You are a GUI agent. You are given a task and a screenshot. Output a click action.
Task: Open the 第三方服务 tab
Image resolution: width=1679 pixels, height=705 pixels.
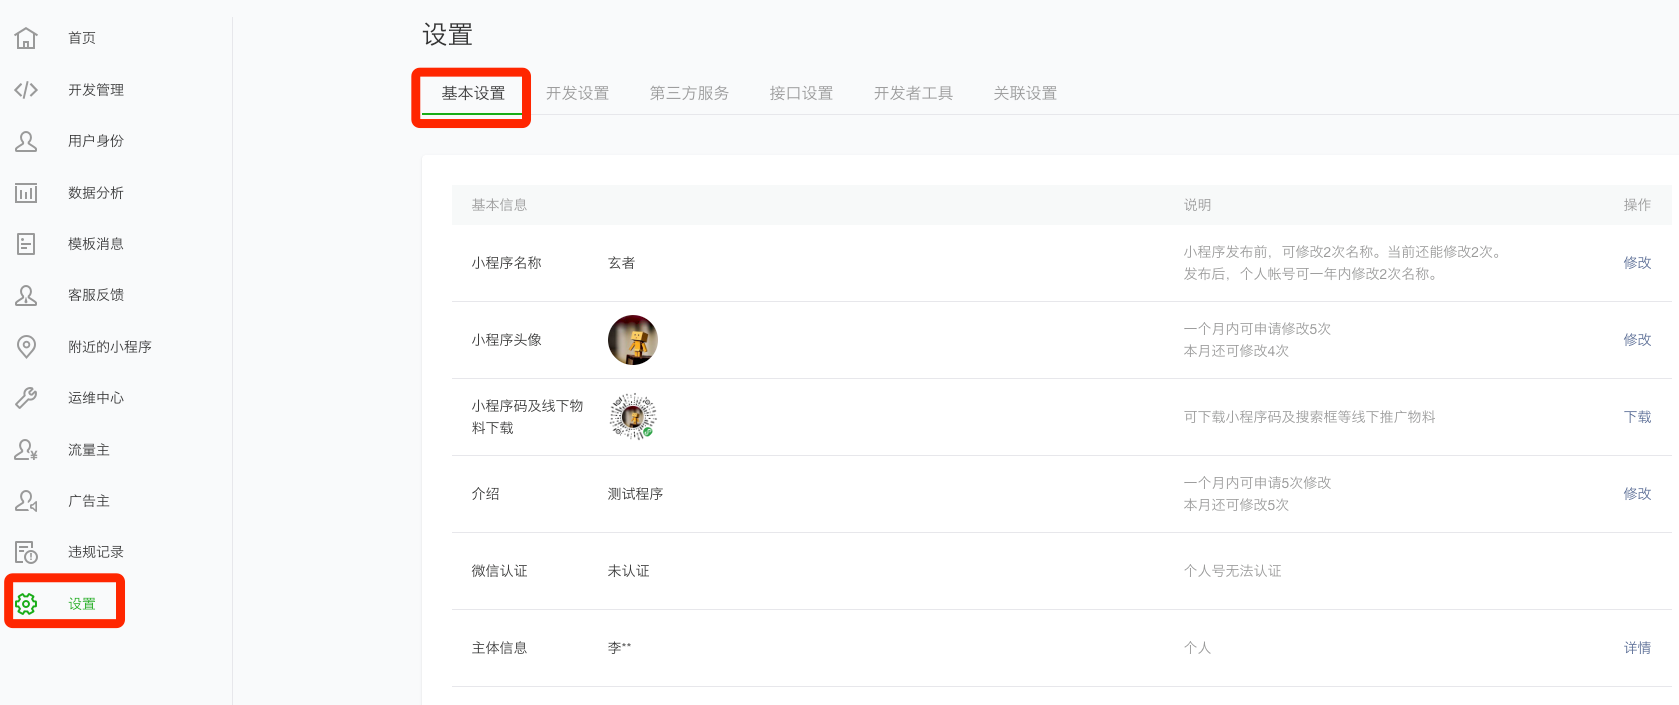[x=689, y=93]
